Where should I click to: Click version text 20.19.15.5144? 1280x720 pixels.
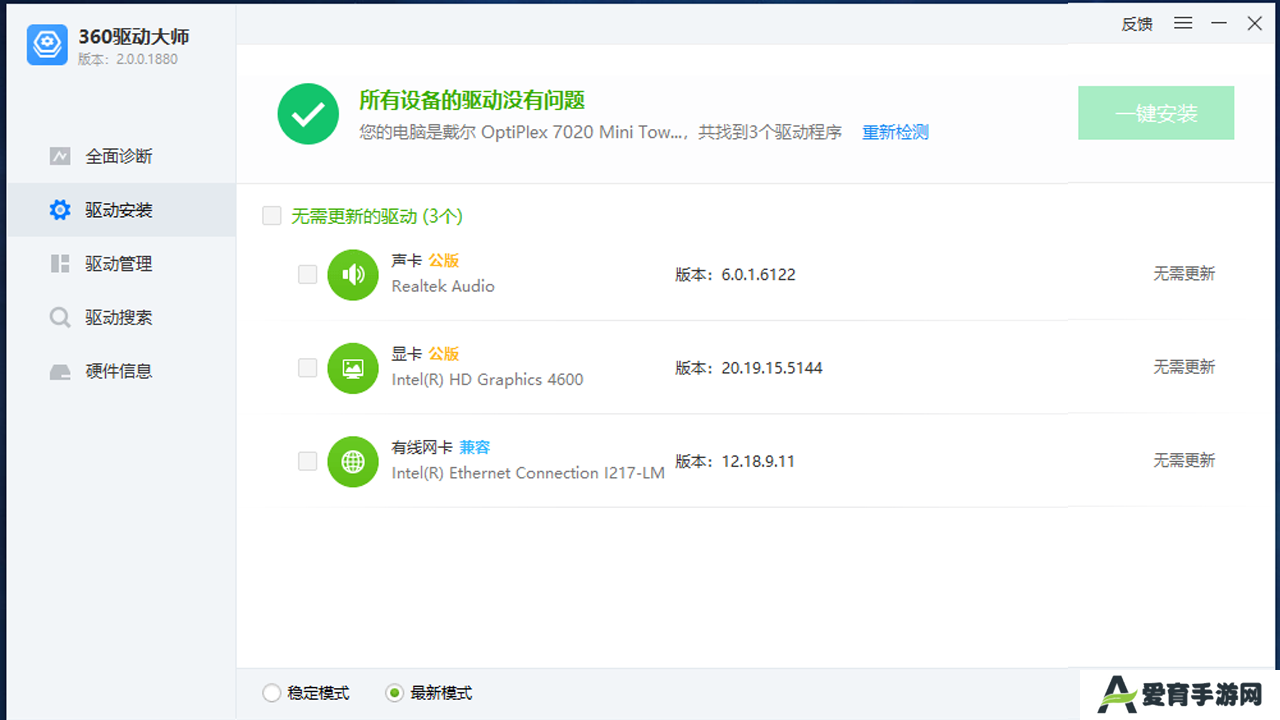[772, 368]
